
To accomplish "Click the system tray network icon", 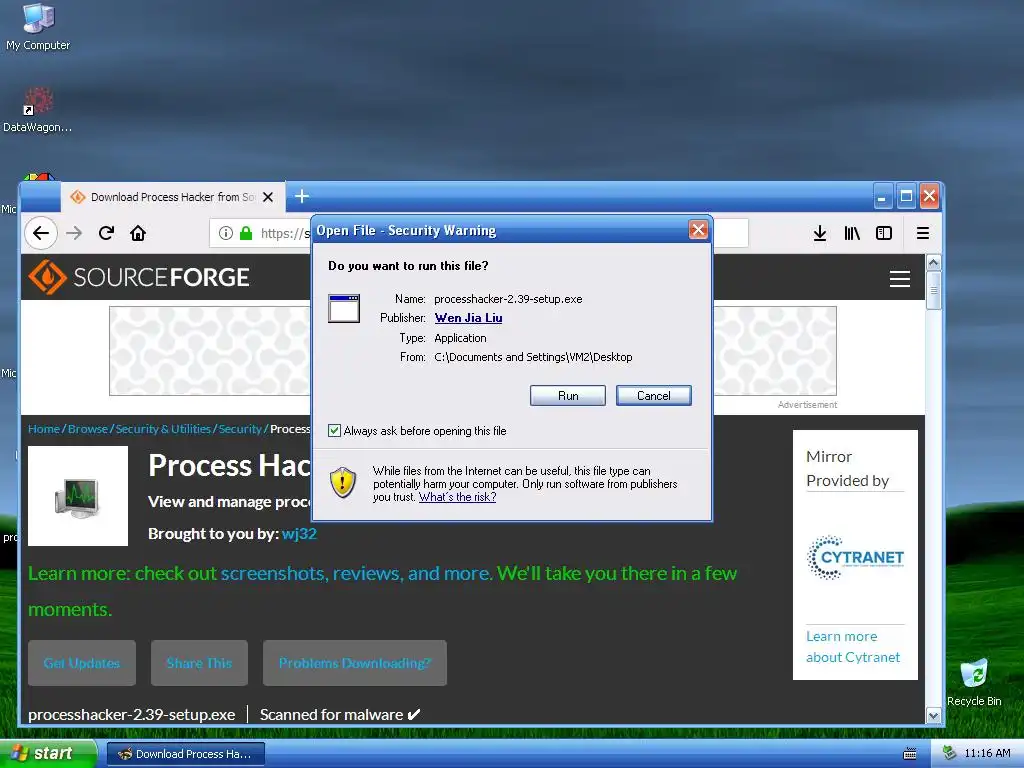I will tap(949, 754).
